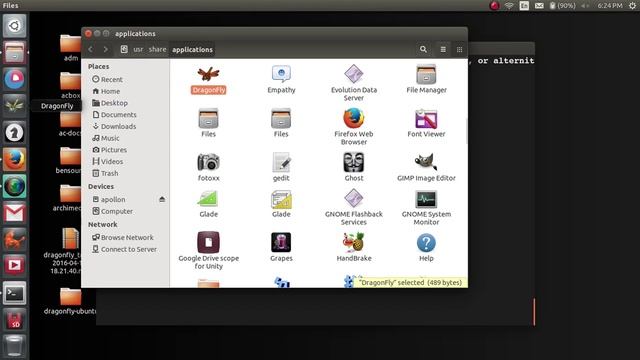Viewport: 640px width, 360px height.
Task: Open apollon device in sidebar
Action: point(109,200)
